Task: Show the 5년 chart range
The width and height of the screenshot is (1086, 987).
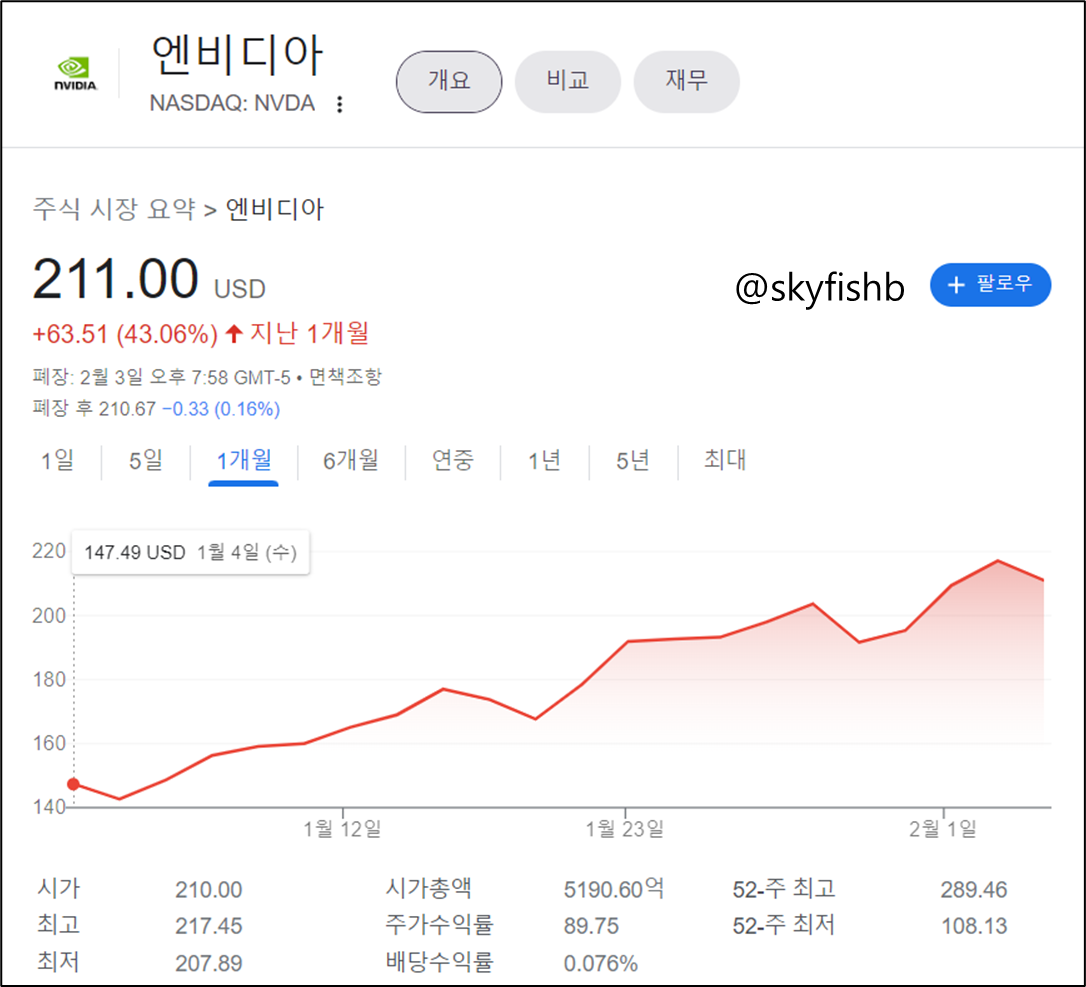Action: coord(633,461)
